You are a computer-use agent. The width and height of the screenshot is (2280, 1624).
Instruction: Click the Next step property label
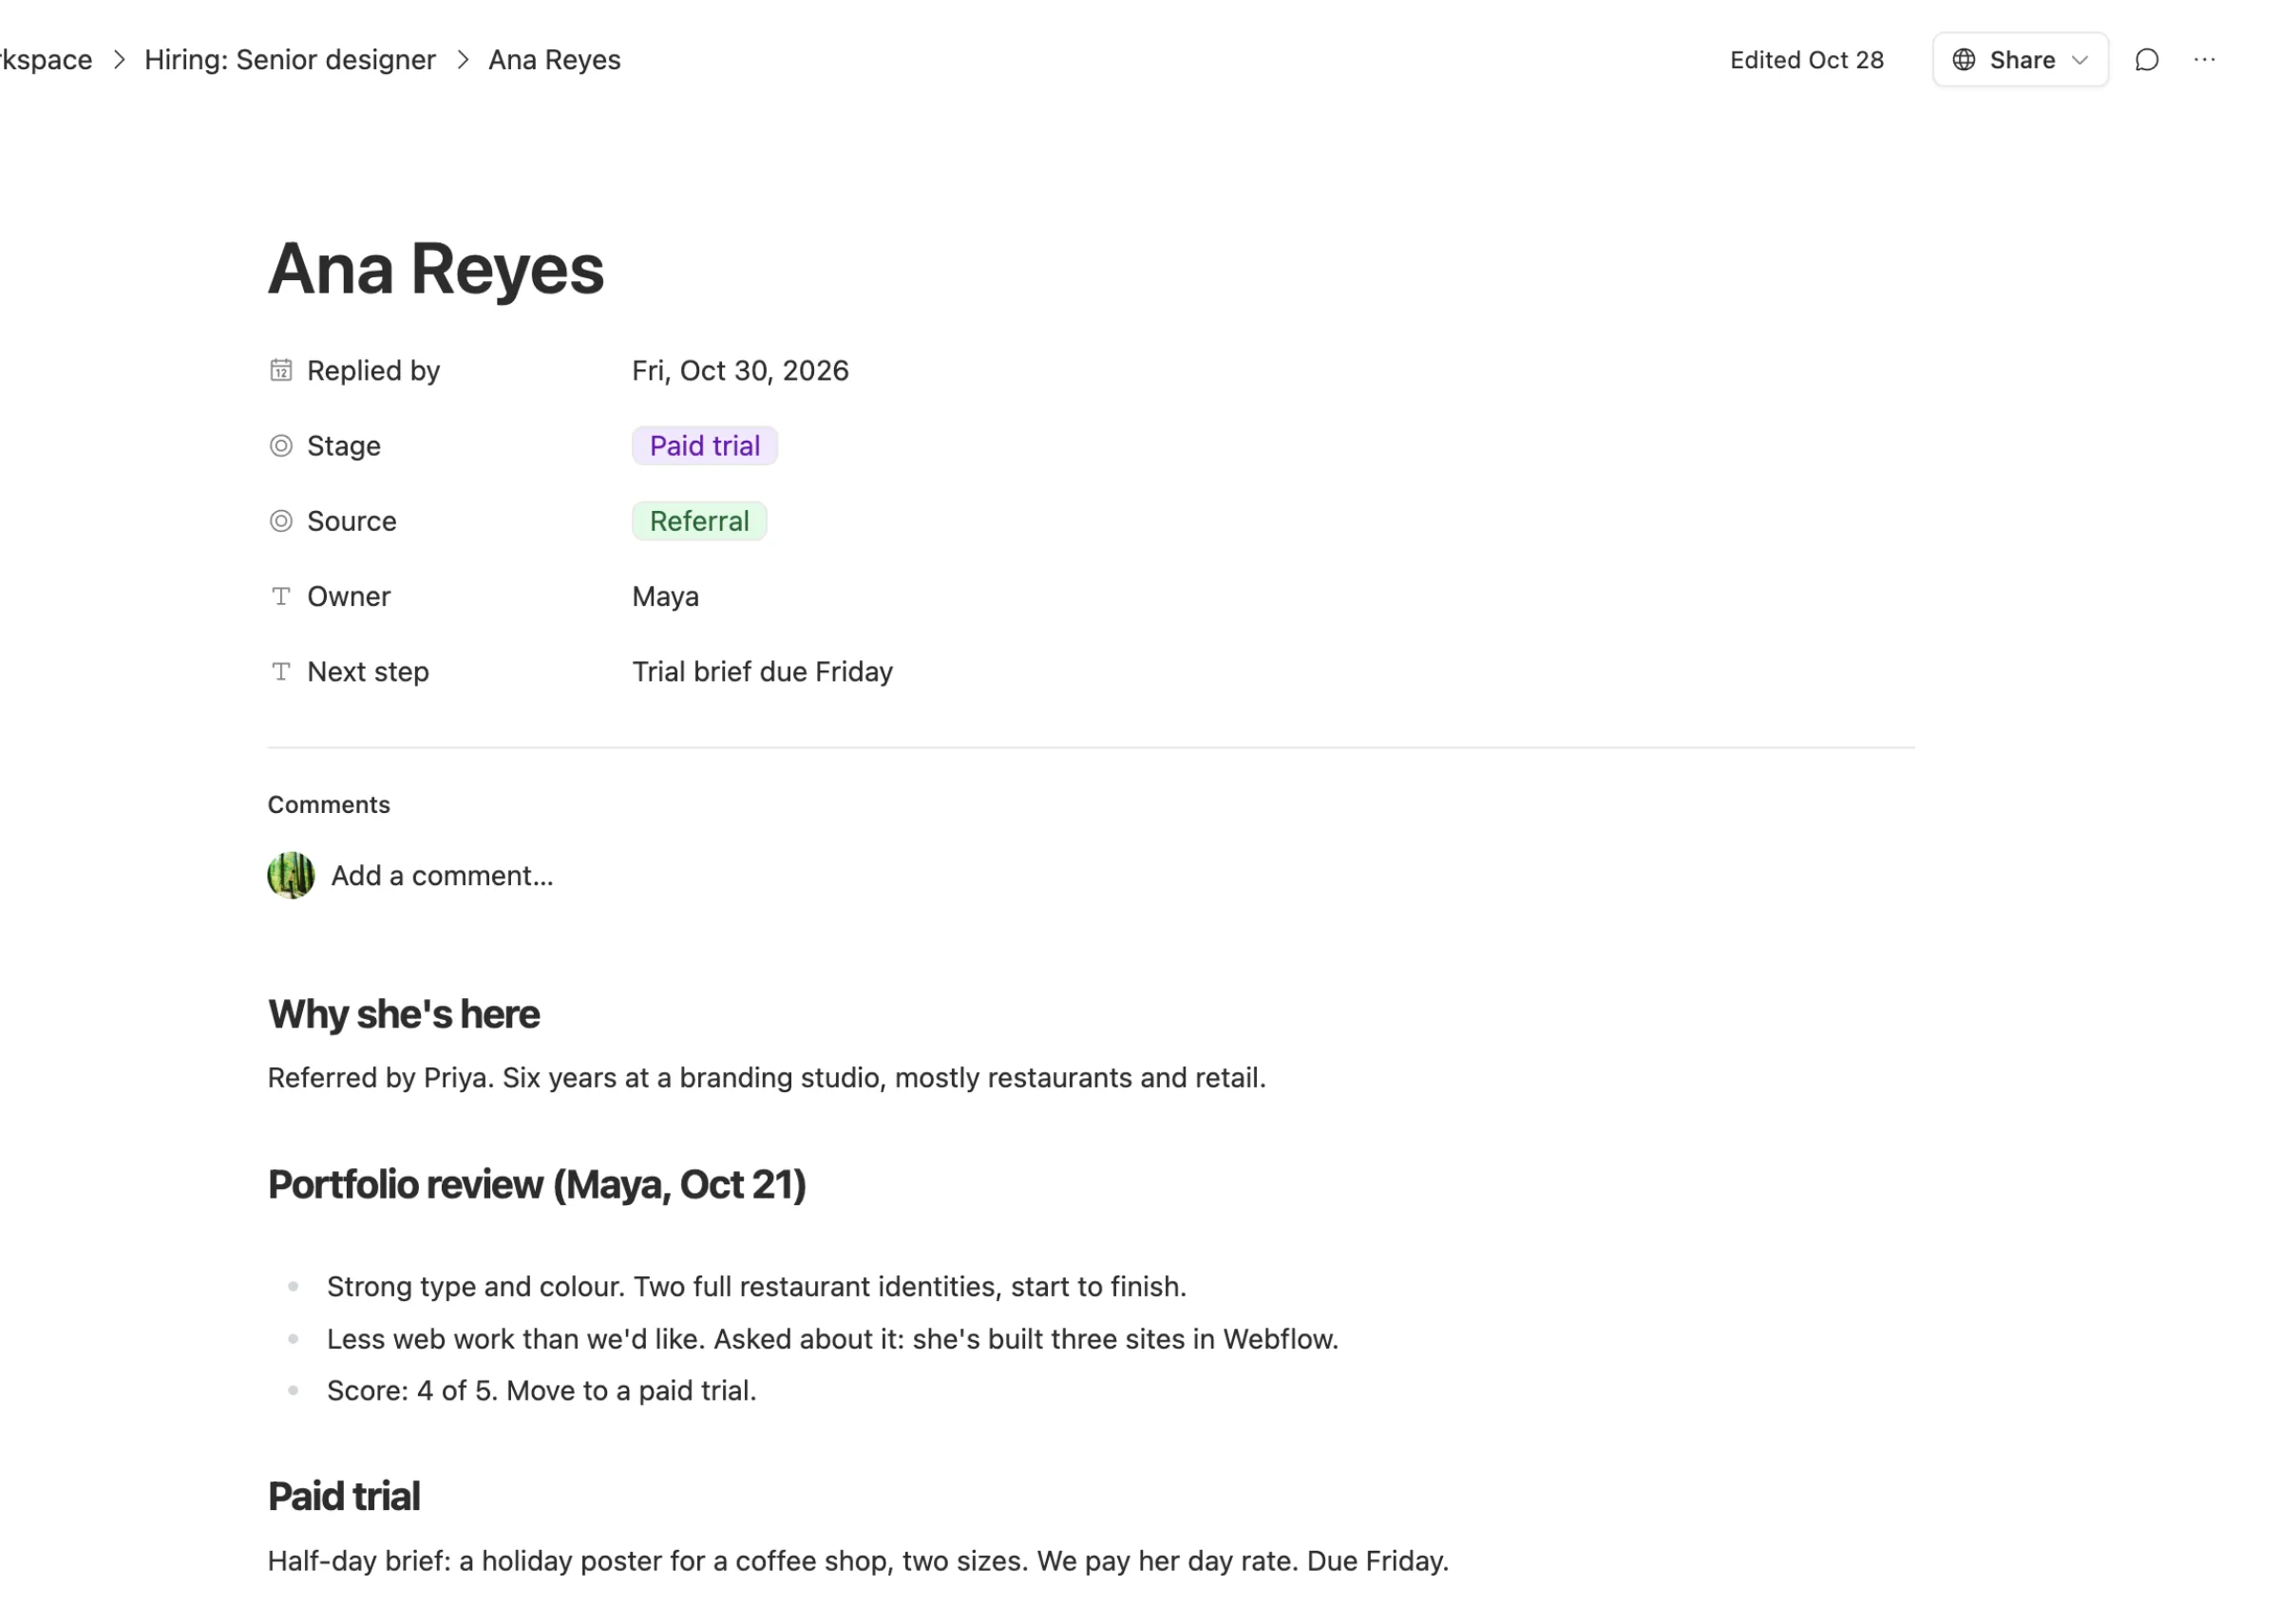tap(368, 672)
